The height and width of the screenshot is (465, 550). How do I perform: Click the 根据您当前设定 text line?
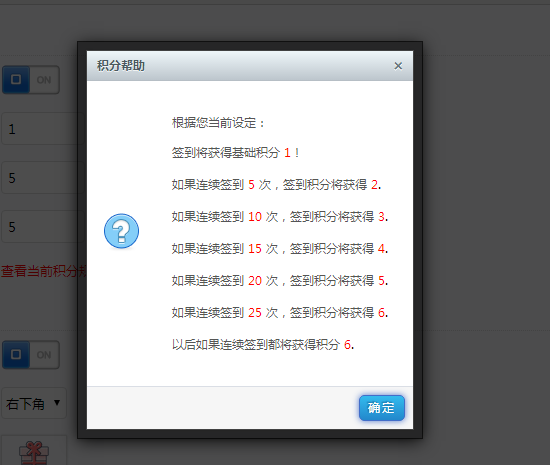click(218, 123)
